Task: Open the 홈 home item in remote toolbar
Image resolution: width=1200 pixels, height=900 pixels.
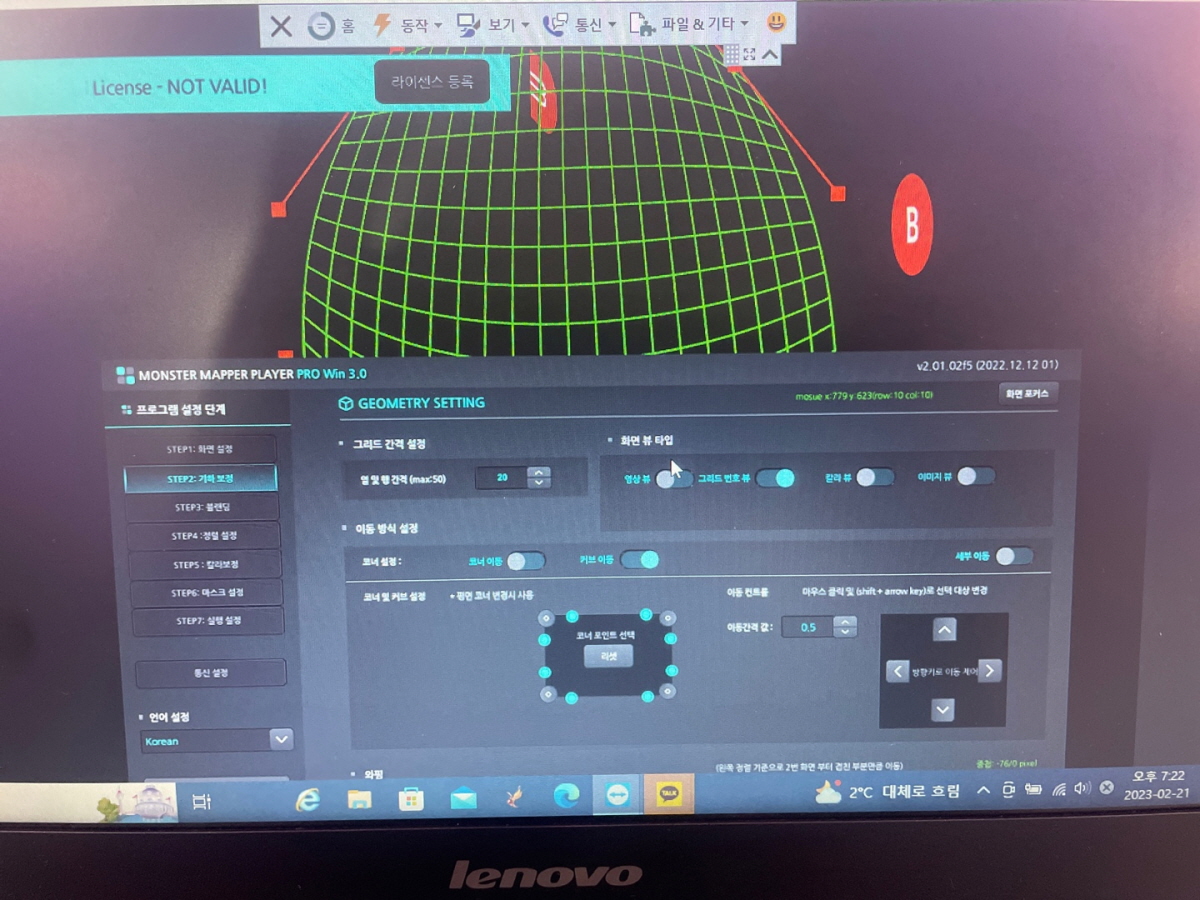Action: pos(332,25)
